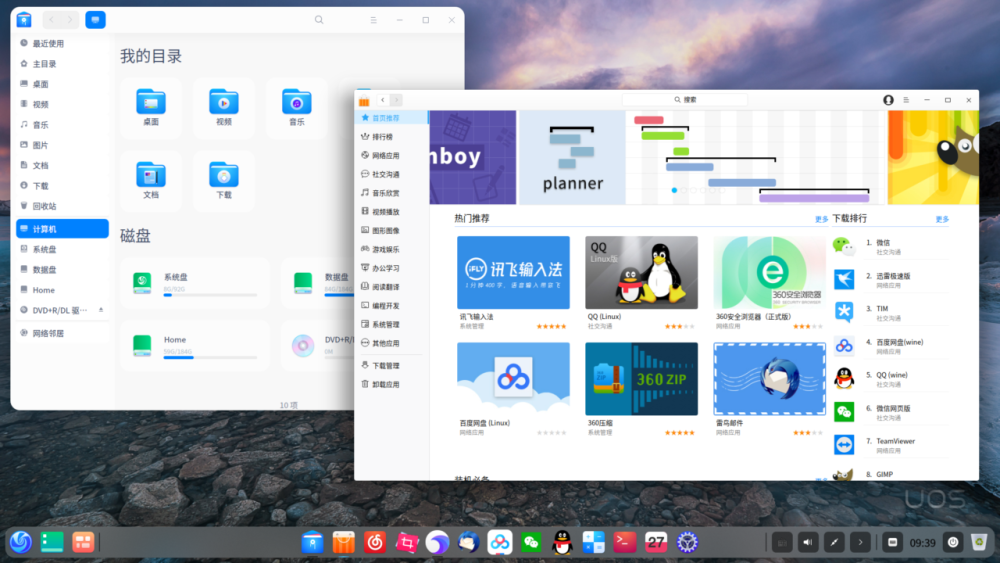
Task: Open file manager hamburger menu
Action: 374,20
